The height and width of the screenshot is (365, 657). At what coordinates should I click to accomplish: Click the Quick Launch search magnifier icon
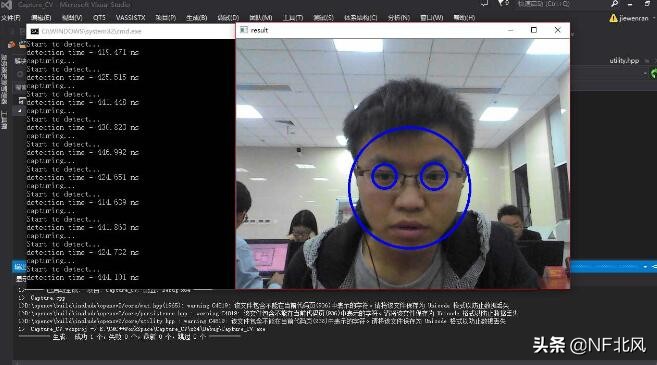coord(614,4)
